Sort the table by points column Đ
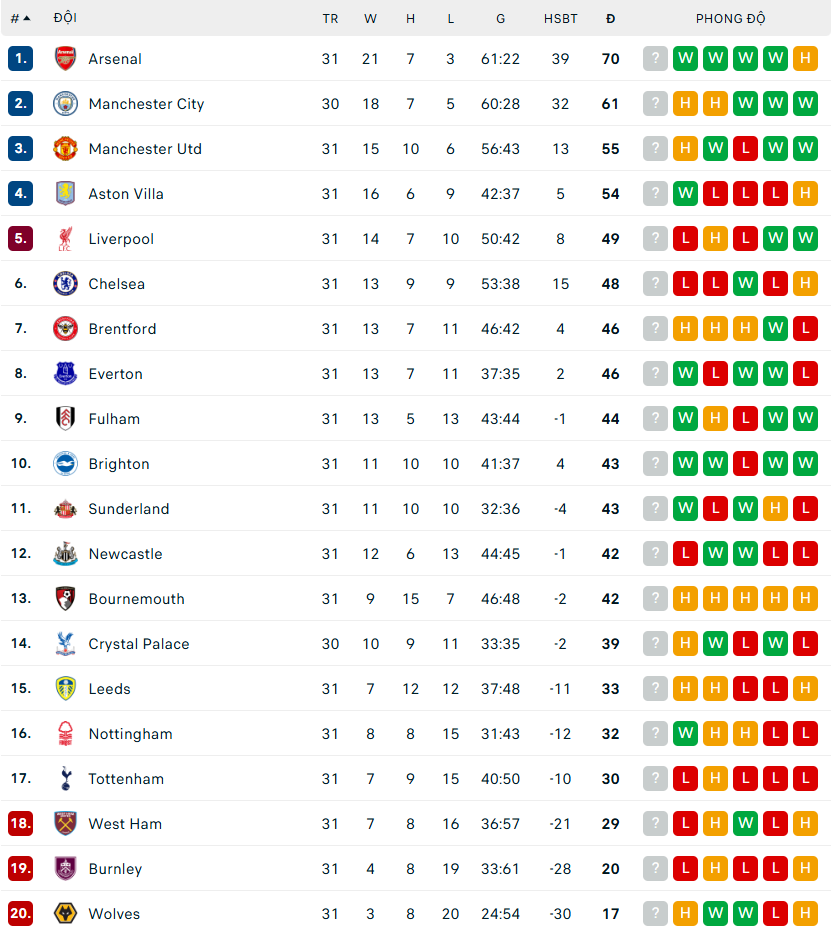This screenshot has width=840, height=935. click(x=610, y=18)
